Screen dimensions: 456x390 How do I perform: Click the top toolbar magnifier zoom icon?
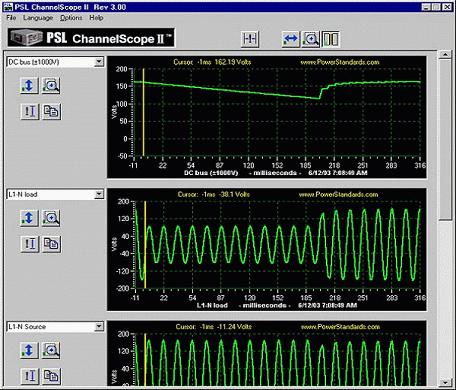(x=310, y=39)
